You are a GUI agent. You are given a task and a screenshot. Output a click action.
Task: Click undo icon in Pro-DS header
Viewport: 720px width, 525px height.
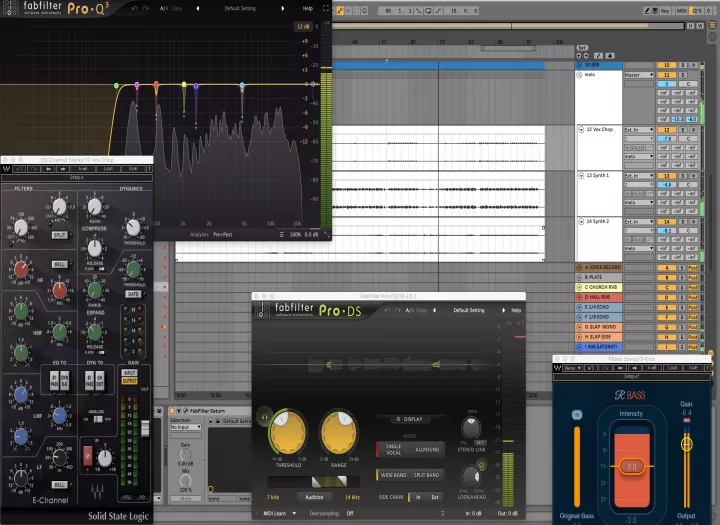pyautogui.click(x=387, y=310)
